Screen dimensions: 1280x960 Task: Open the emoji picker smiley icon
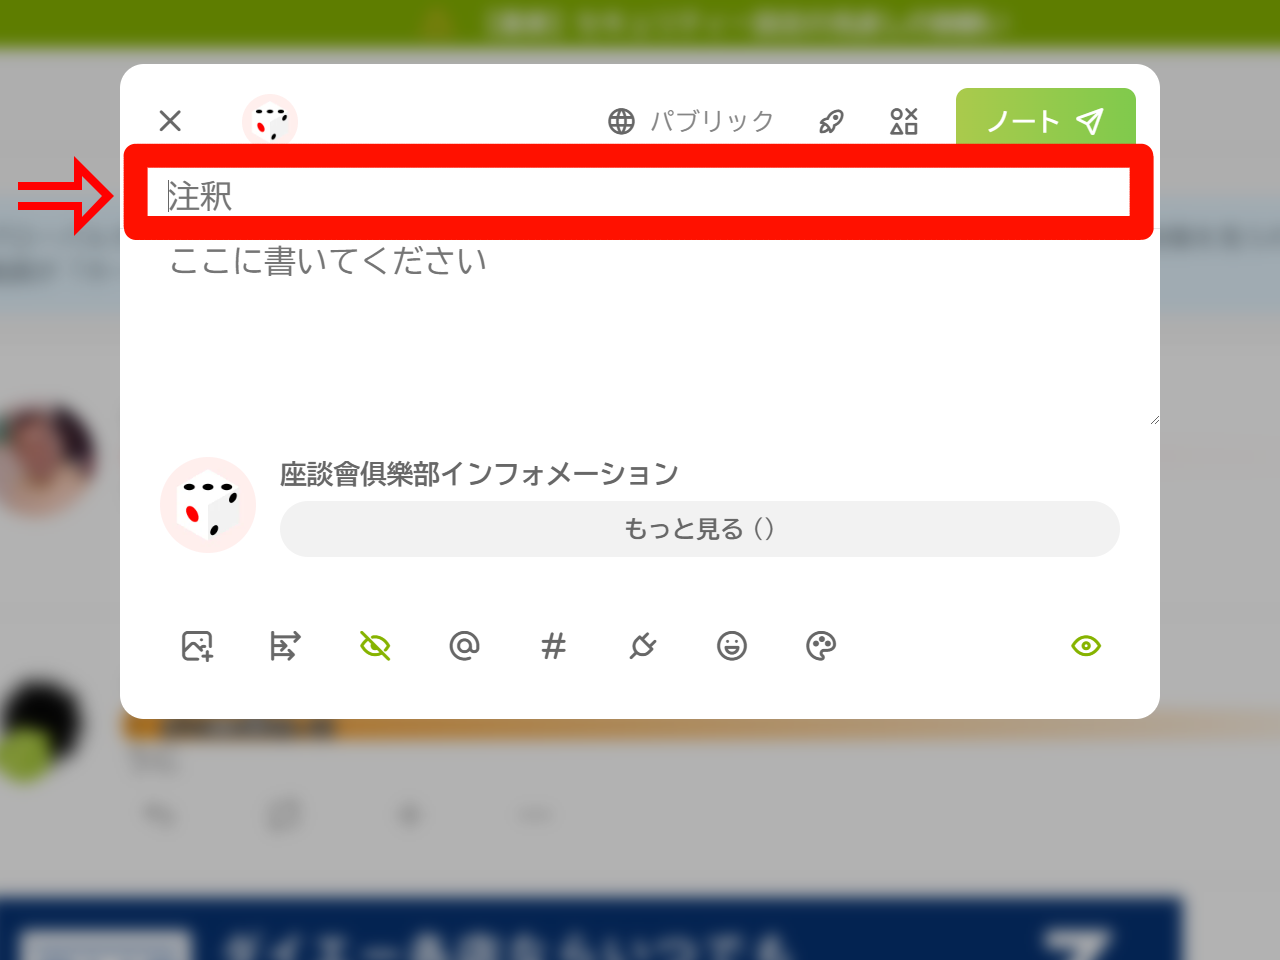[x=732, y=646]
